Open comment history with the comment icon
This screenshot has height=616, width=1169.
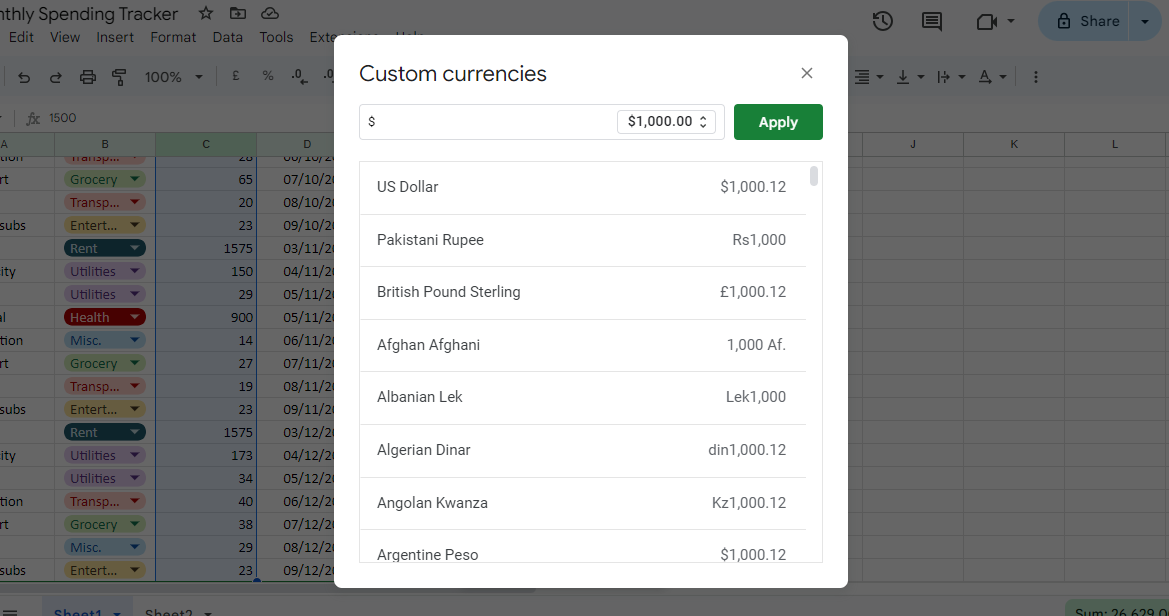click(931, 20)
